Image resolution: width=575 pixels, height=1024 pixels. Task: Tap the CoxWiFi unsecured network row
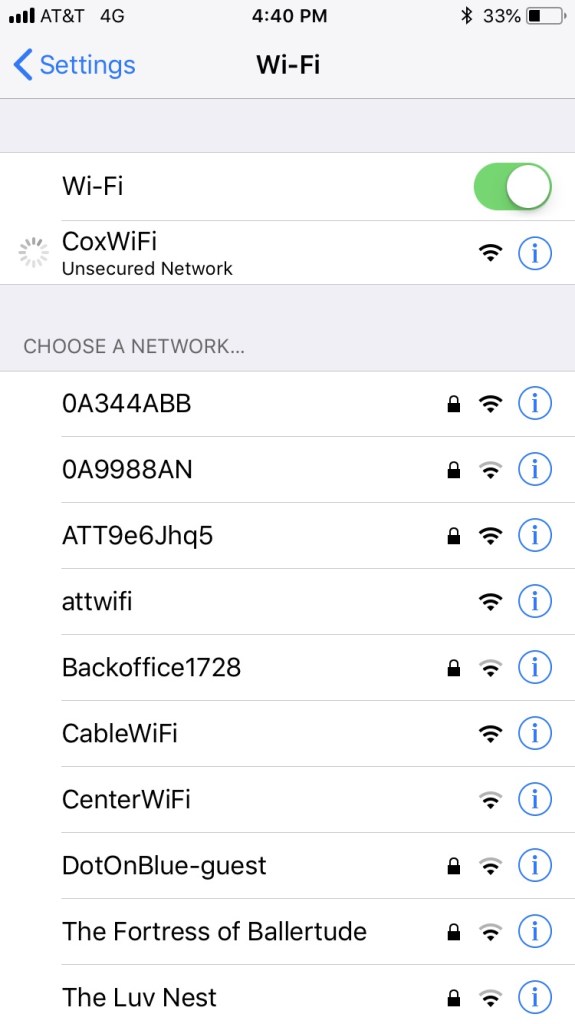click(x=288, y=253)
